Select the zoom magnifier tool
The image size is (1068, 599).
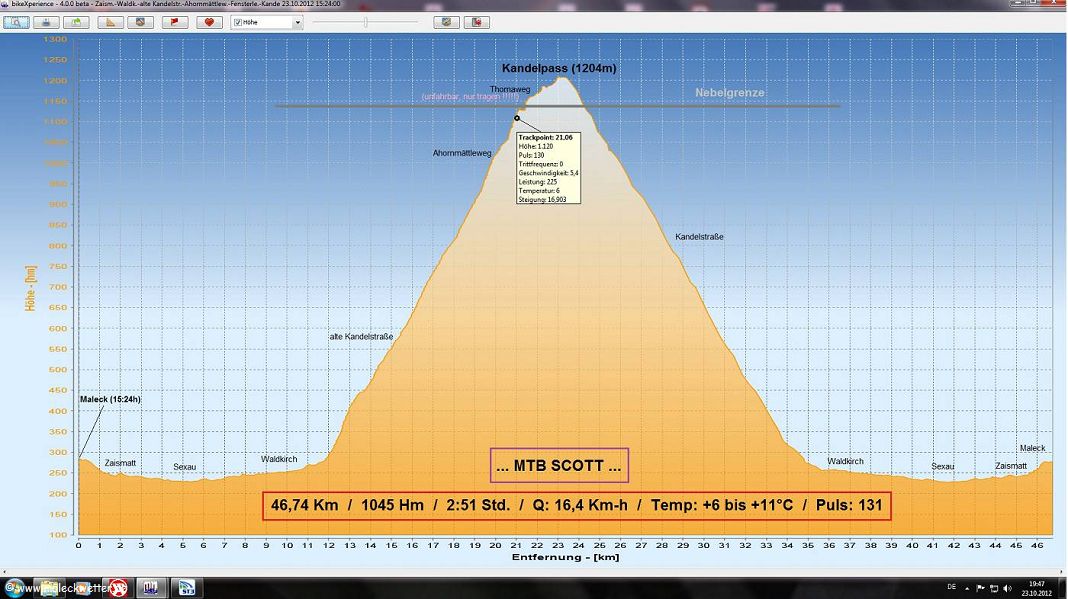[16, 22]
